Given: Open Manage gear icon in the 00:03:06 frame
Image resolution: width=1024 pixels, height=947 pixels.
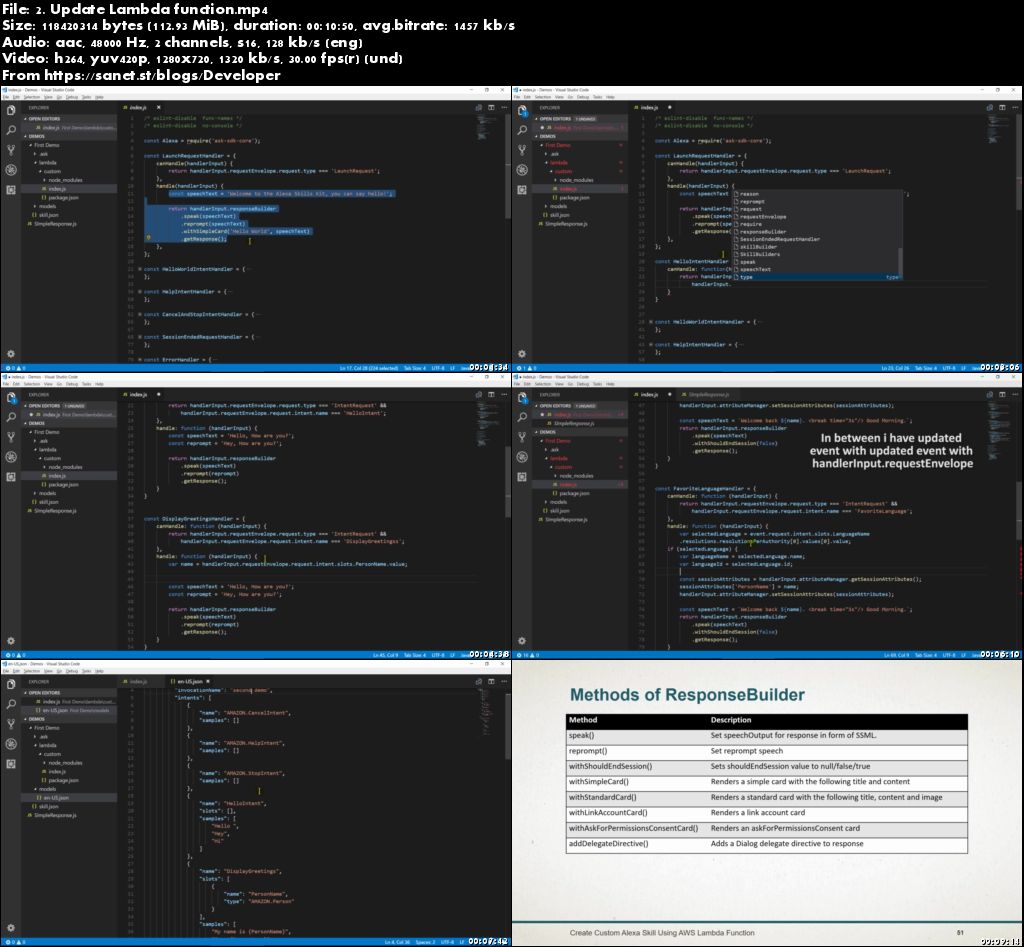Looking at the screenshot, I should pos(522,353).
